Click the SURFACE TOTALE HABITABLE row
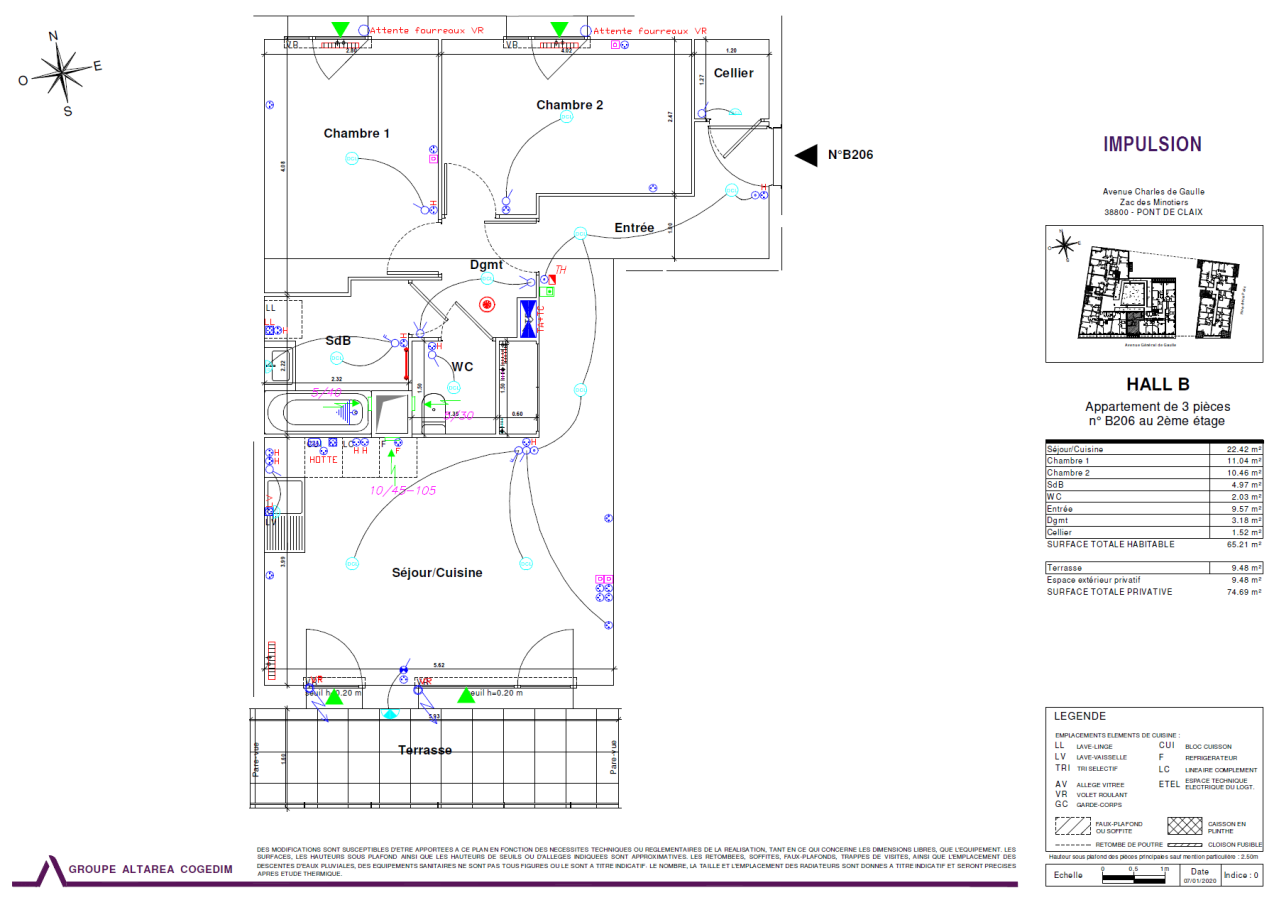The width and height of the screenshot is (1279, 900). (1153, 544)
